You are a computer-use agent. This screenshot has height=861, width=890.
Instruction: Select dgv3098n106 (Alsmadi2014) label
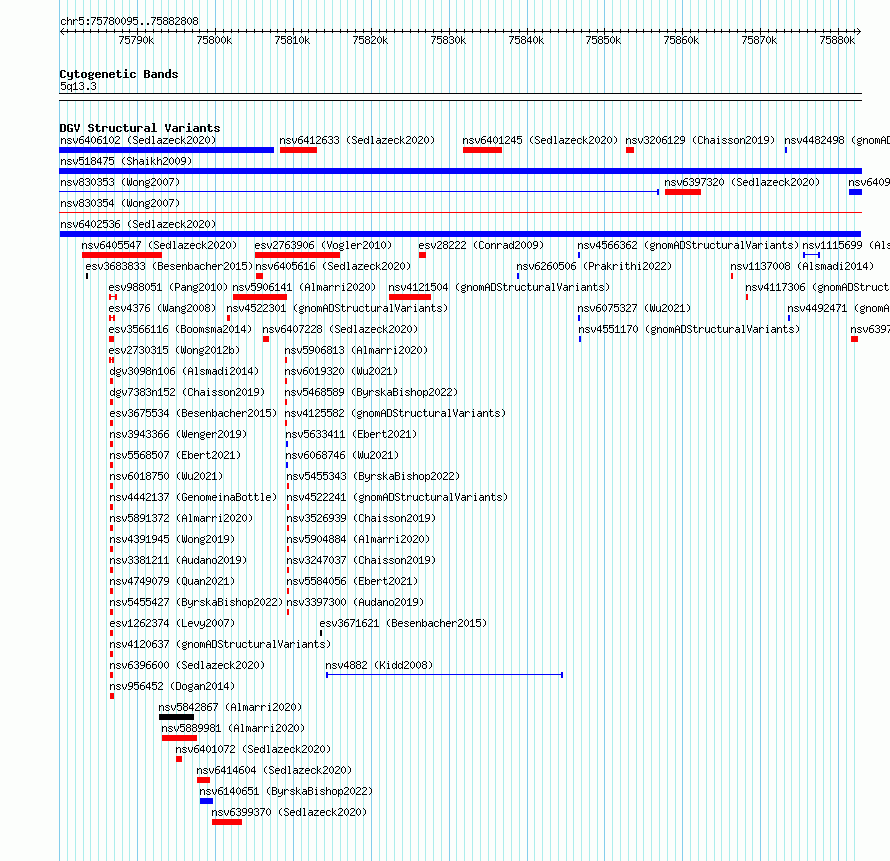pyautogui.click(x=184, y=371)
